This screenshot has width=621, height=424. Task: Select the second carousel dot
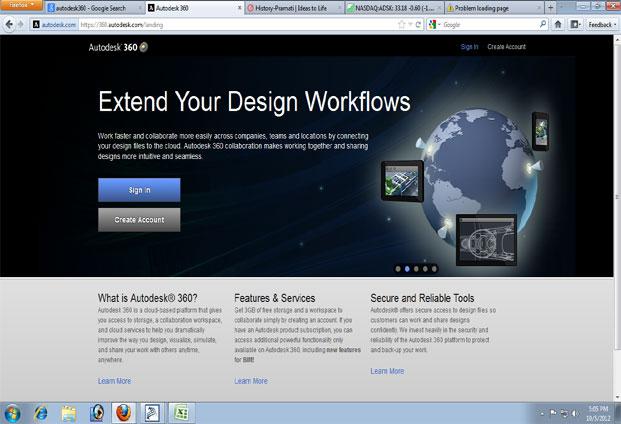click(407, 269)
